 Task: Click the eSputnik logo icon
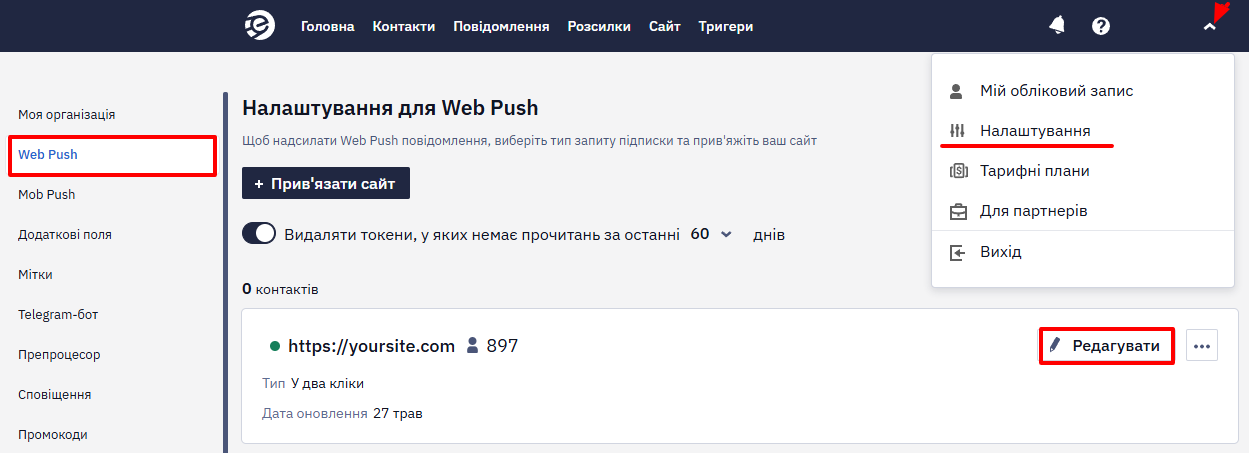(260, 26)
